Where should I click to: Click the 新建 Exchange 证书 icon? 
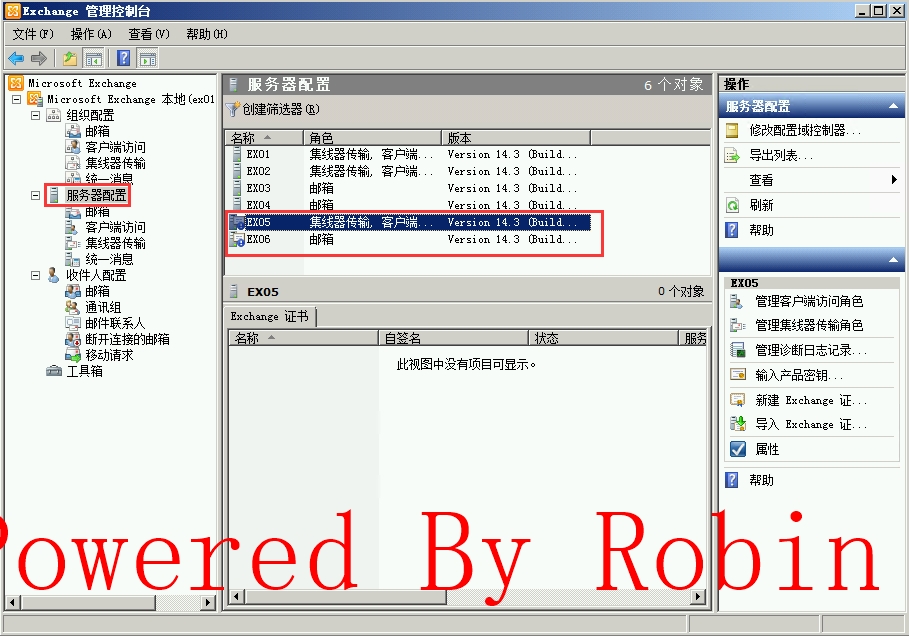pyautogui.click(x=737, y=400)
